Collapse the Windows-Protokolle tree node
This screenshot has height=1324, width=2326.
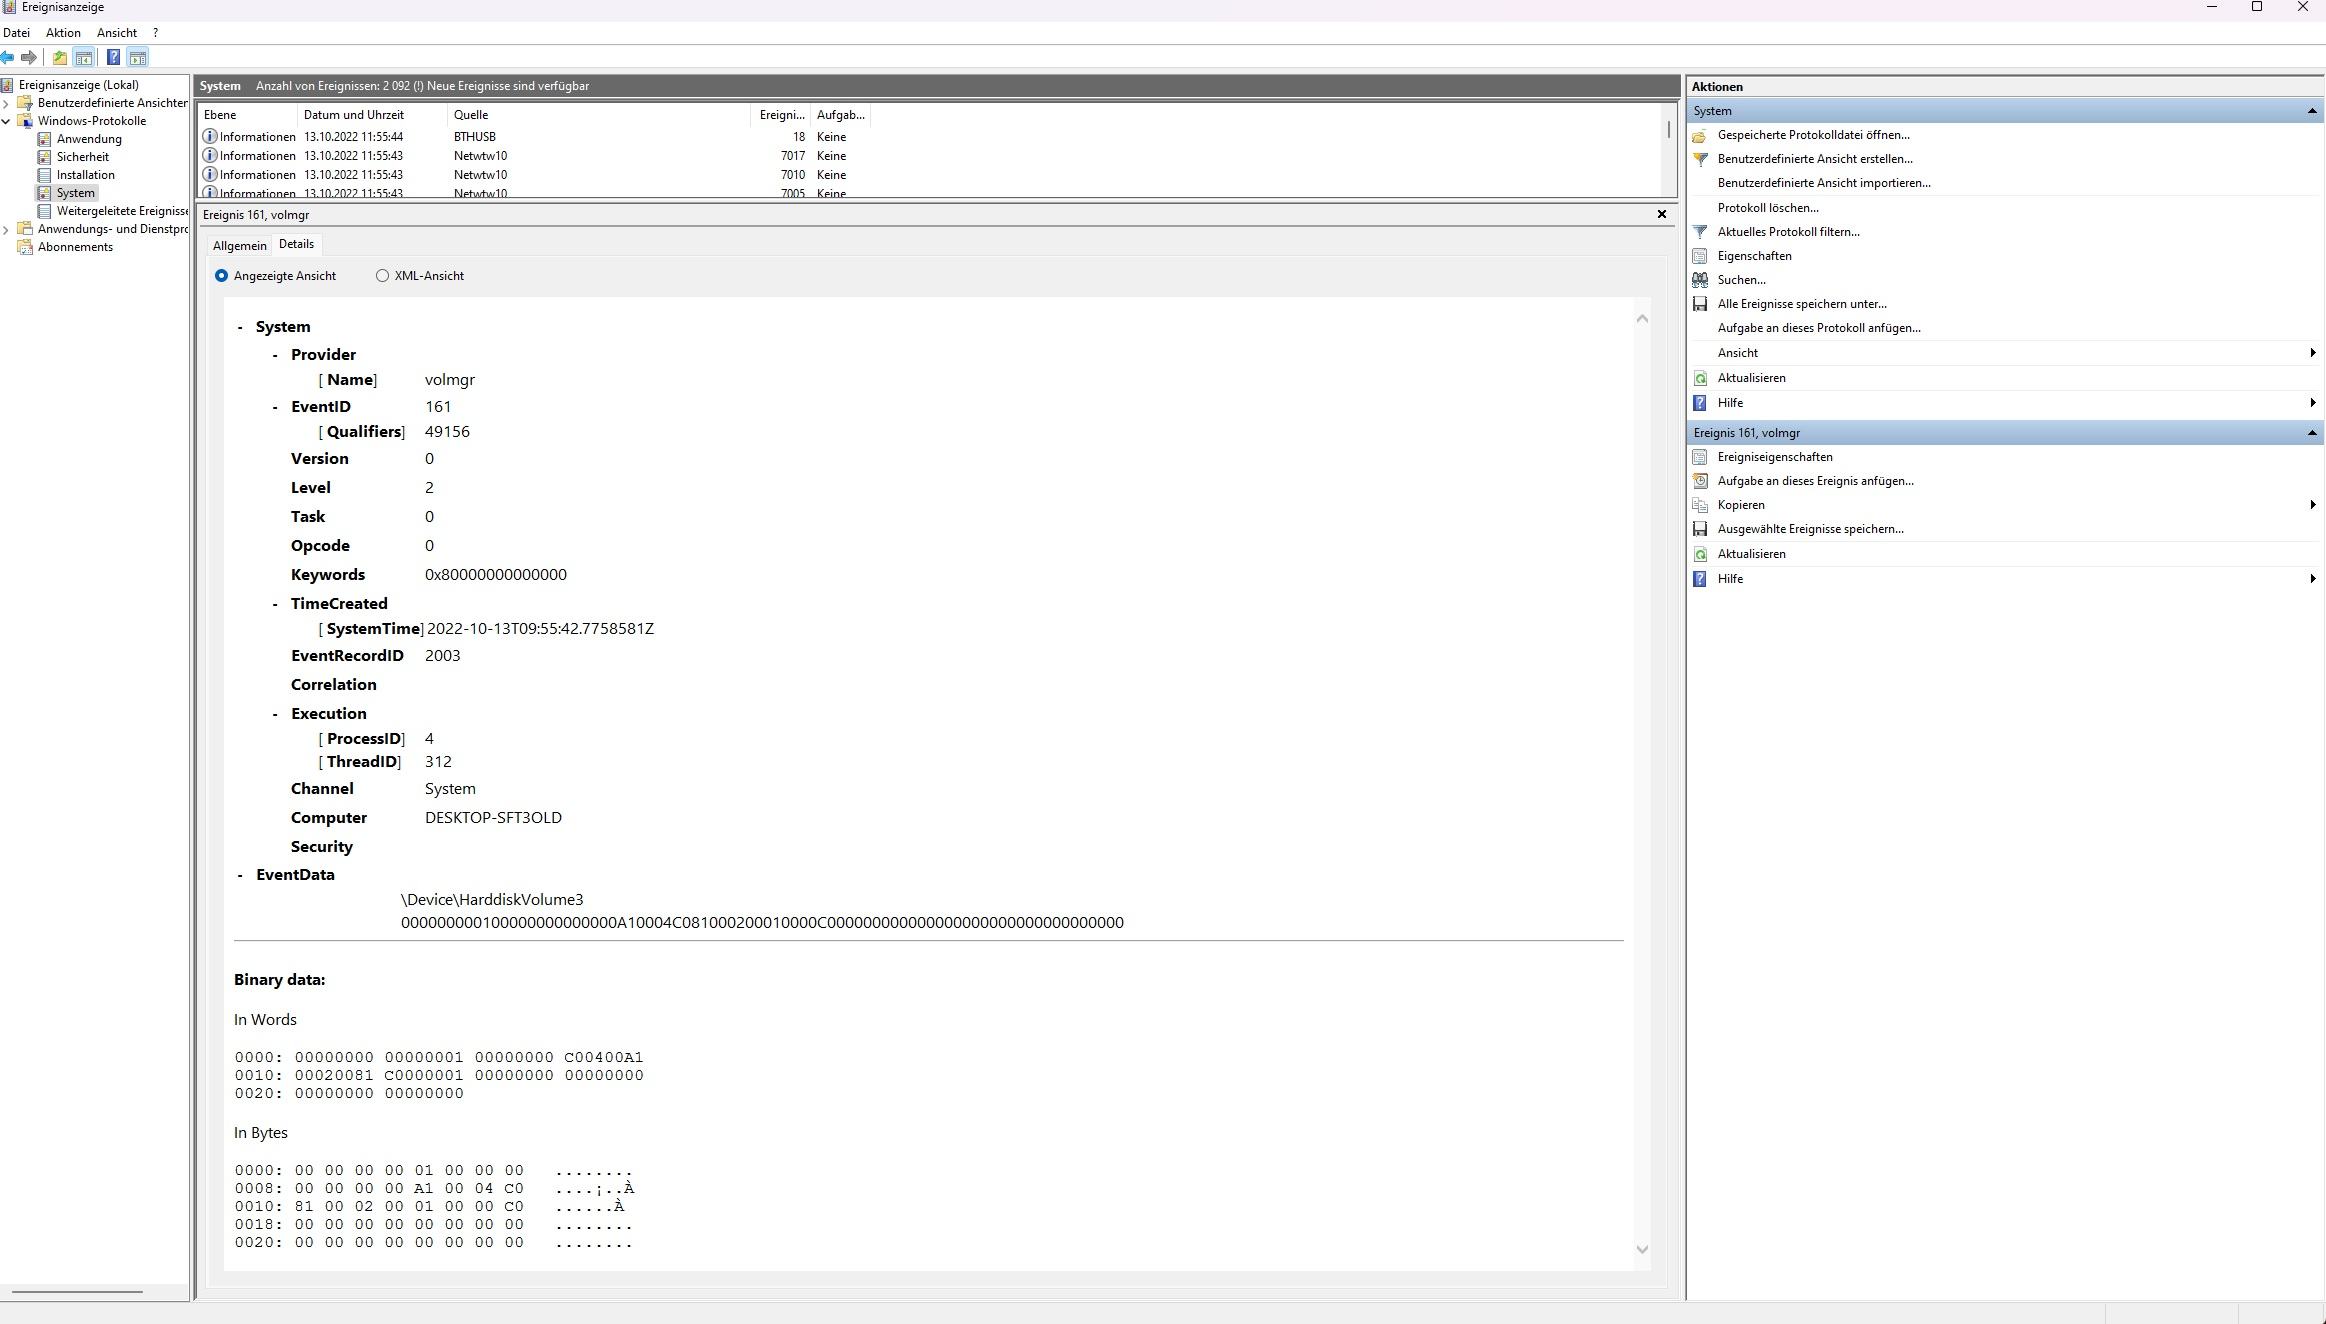tap(7, 121)
